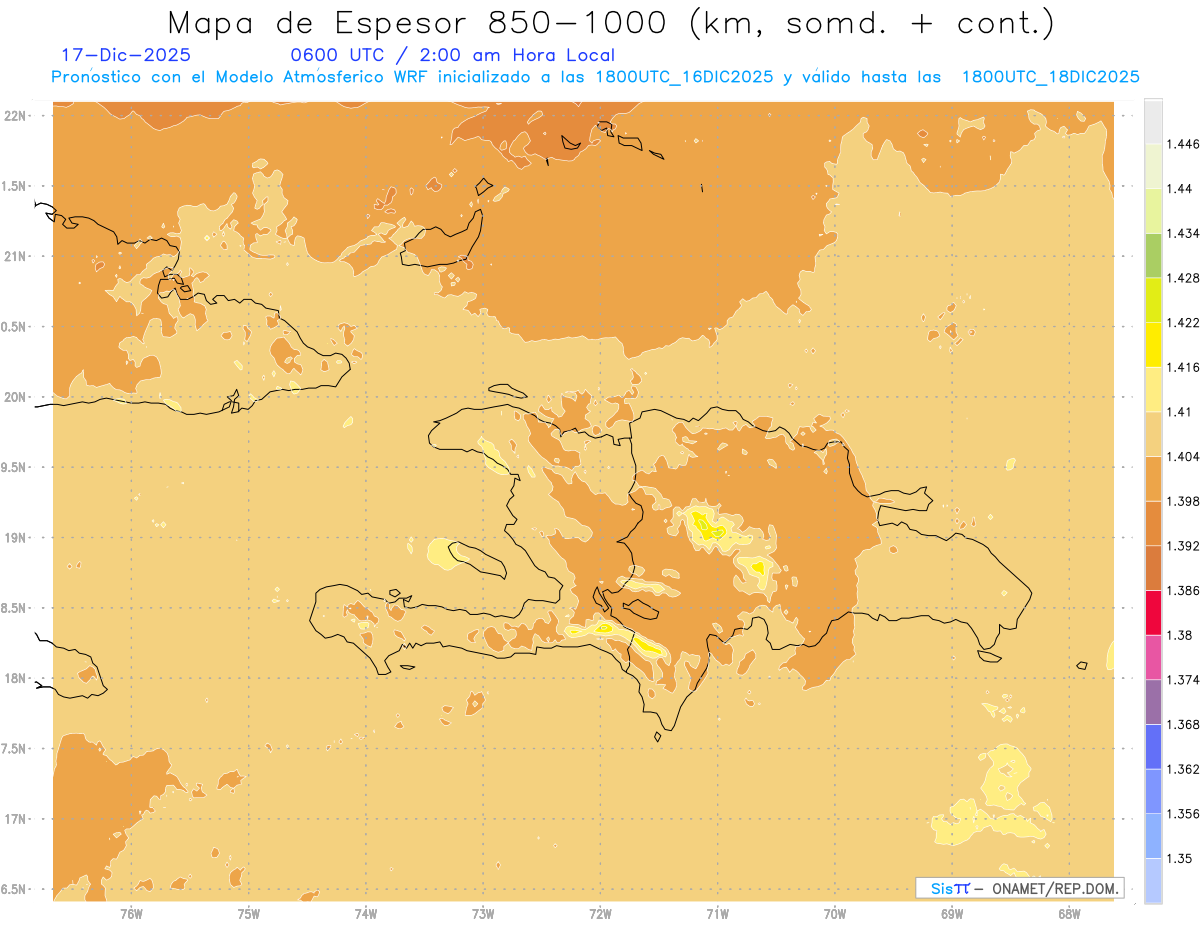Click the '19N' latitude label
Viewport: 1200px width, 927px height.
pos(17,538)
